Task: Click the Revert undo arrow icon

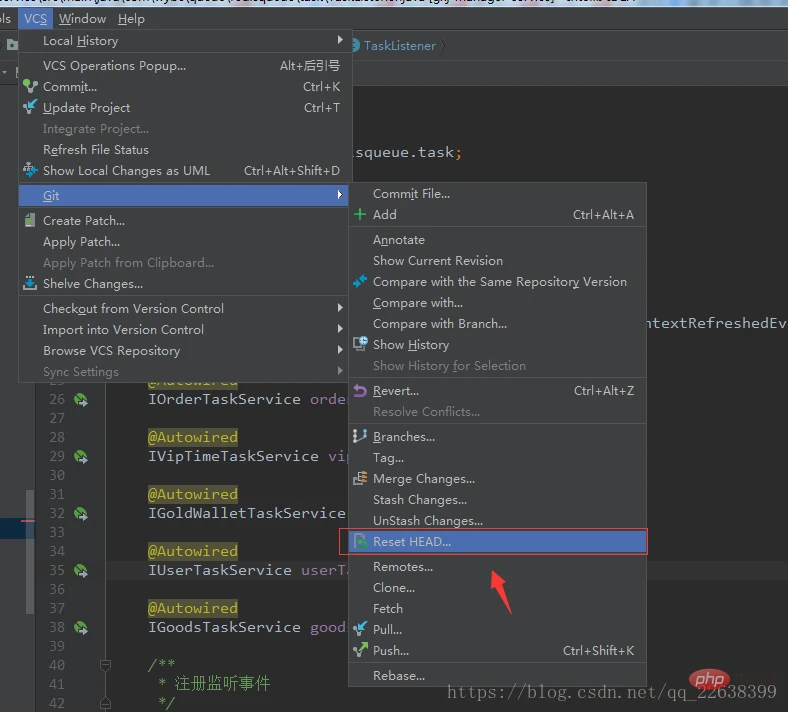Action: pos(360,391)
